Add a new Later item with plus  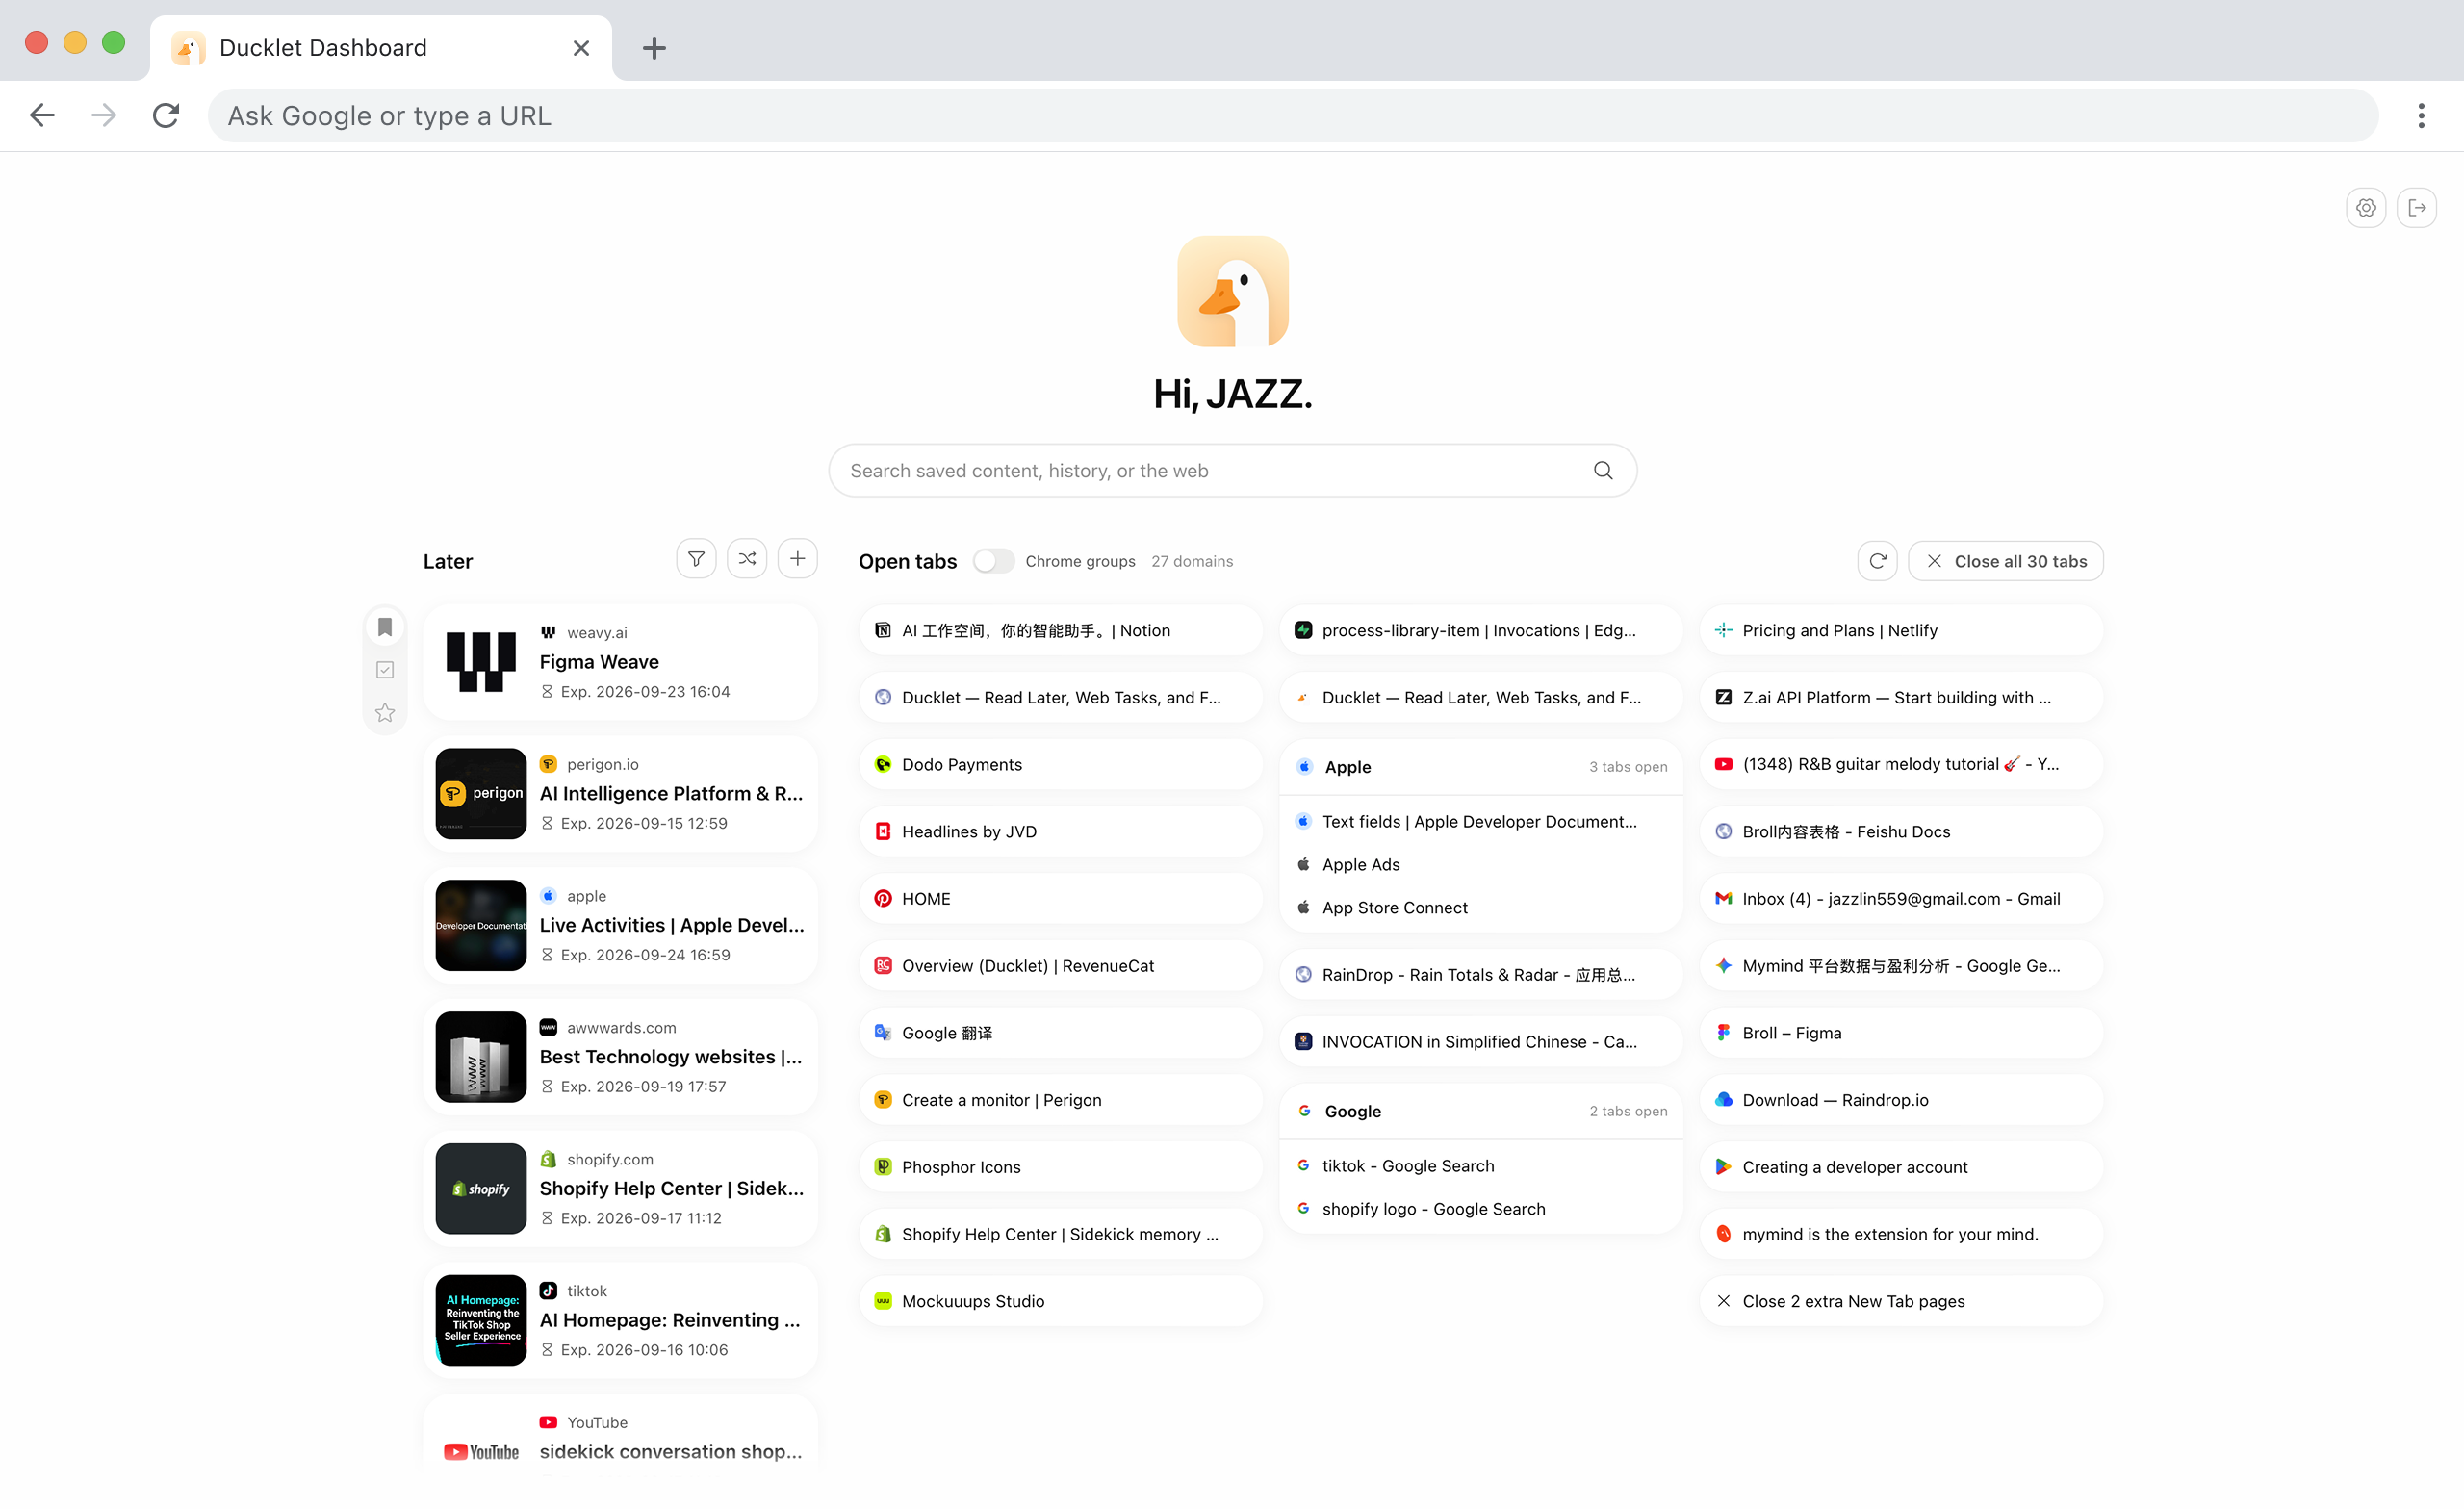coord(797,559)
